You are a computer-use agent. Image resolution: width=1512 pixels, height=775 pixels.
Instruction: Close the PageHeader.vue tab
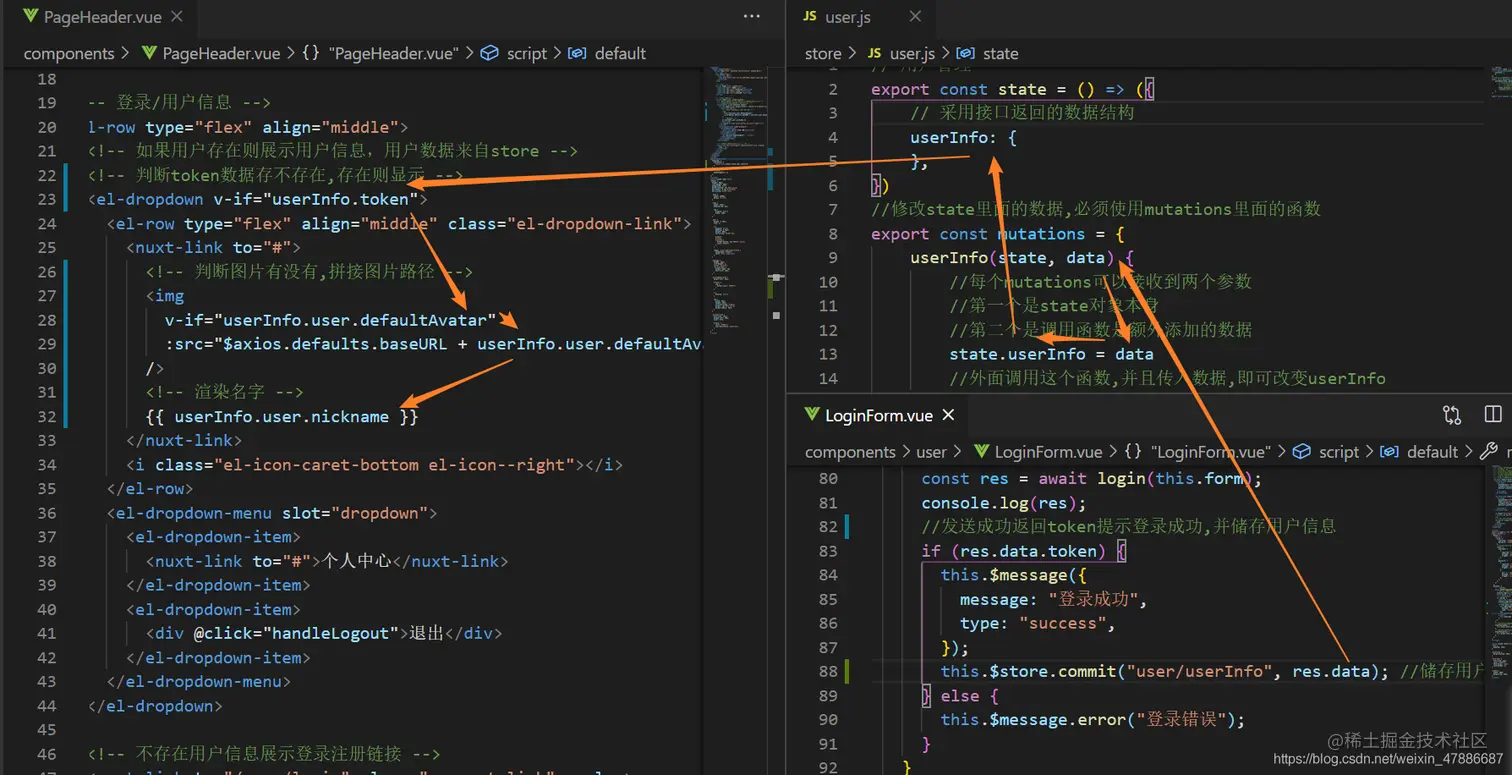coord(177,17)
